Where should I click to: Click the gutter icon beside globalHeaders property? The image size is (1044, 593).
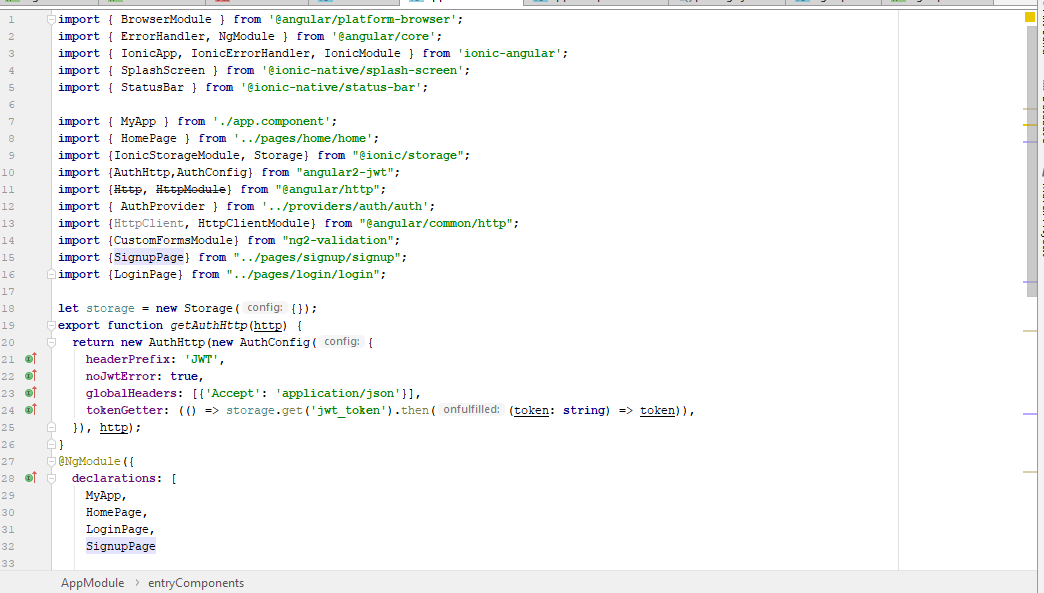29,393
